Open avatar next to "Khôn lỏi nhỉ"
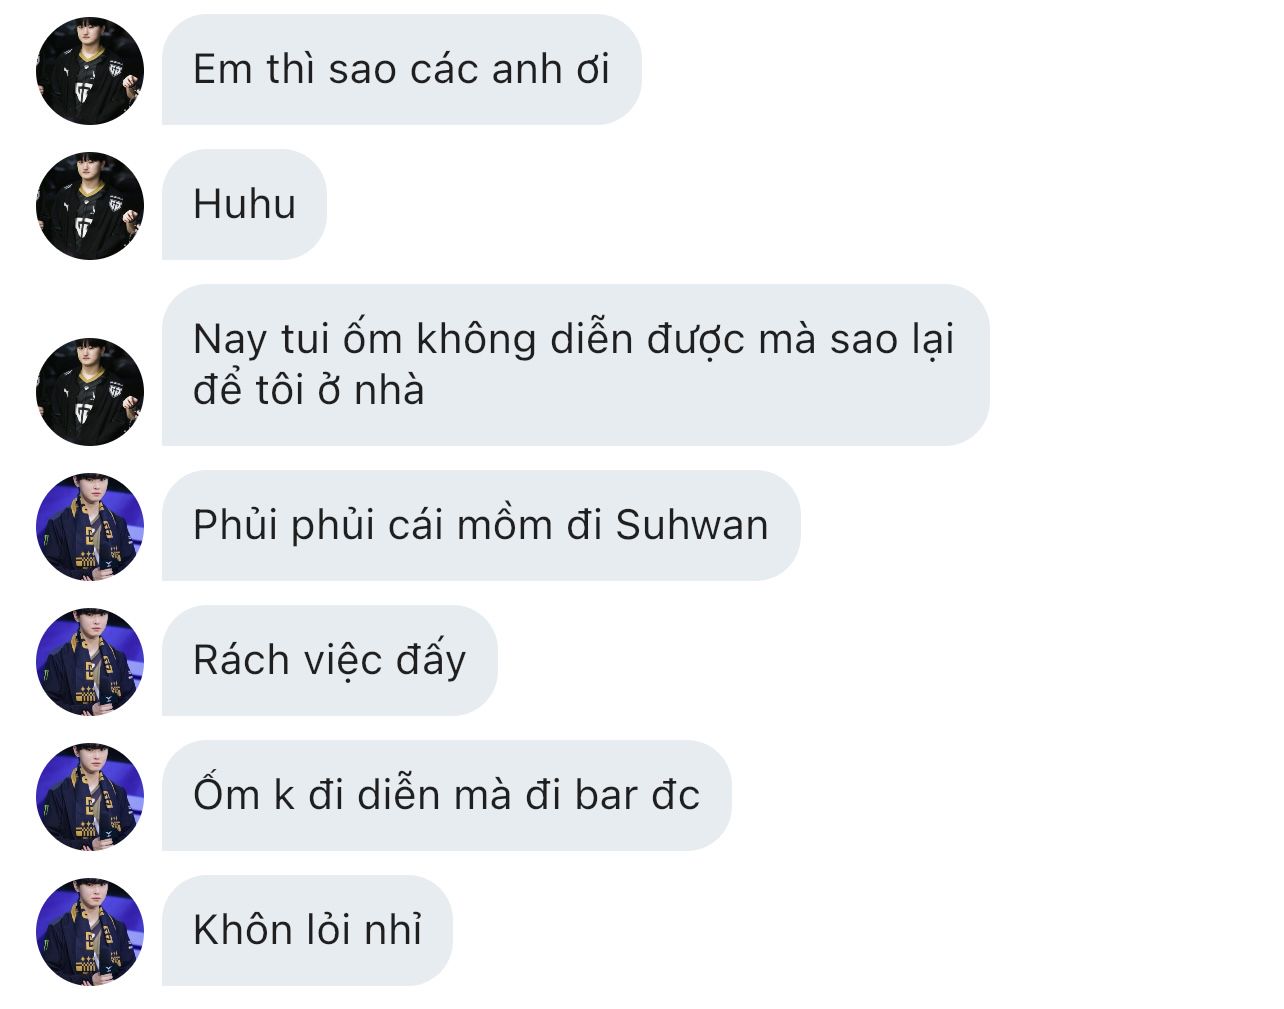Image resolution: width=1284 pixels, height=1009 pixels. click(x=90, y=931)
